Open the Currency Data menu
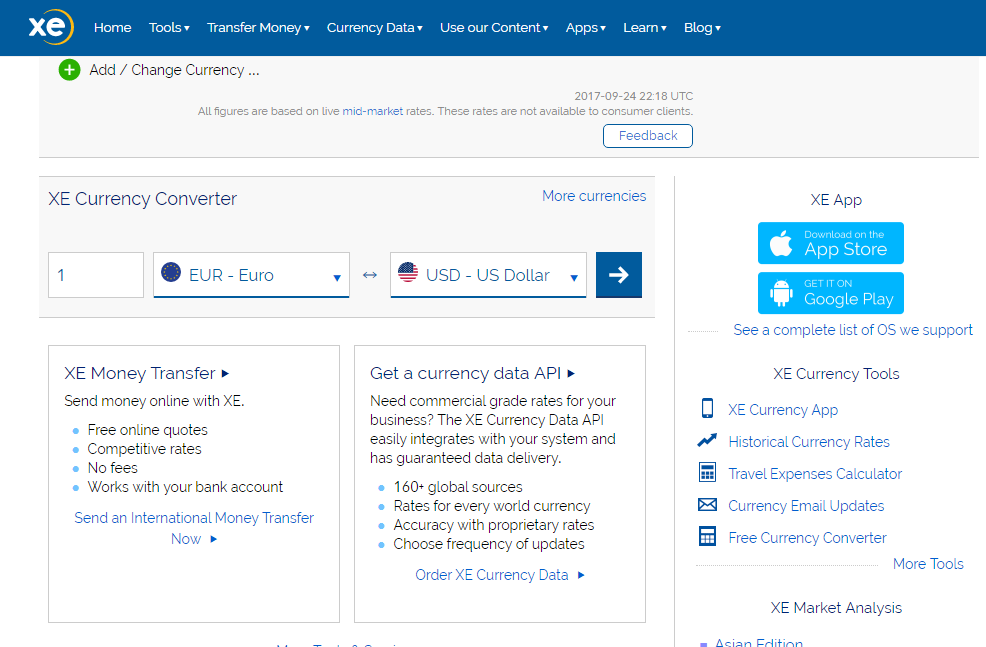The height and width of the screenshot is (647, 986). click(x=374, y=28)
